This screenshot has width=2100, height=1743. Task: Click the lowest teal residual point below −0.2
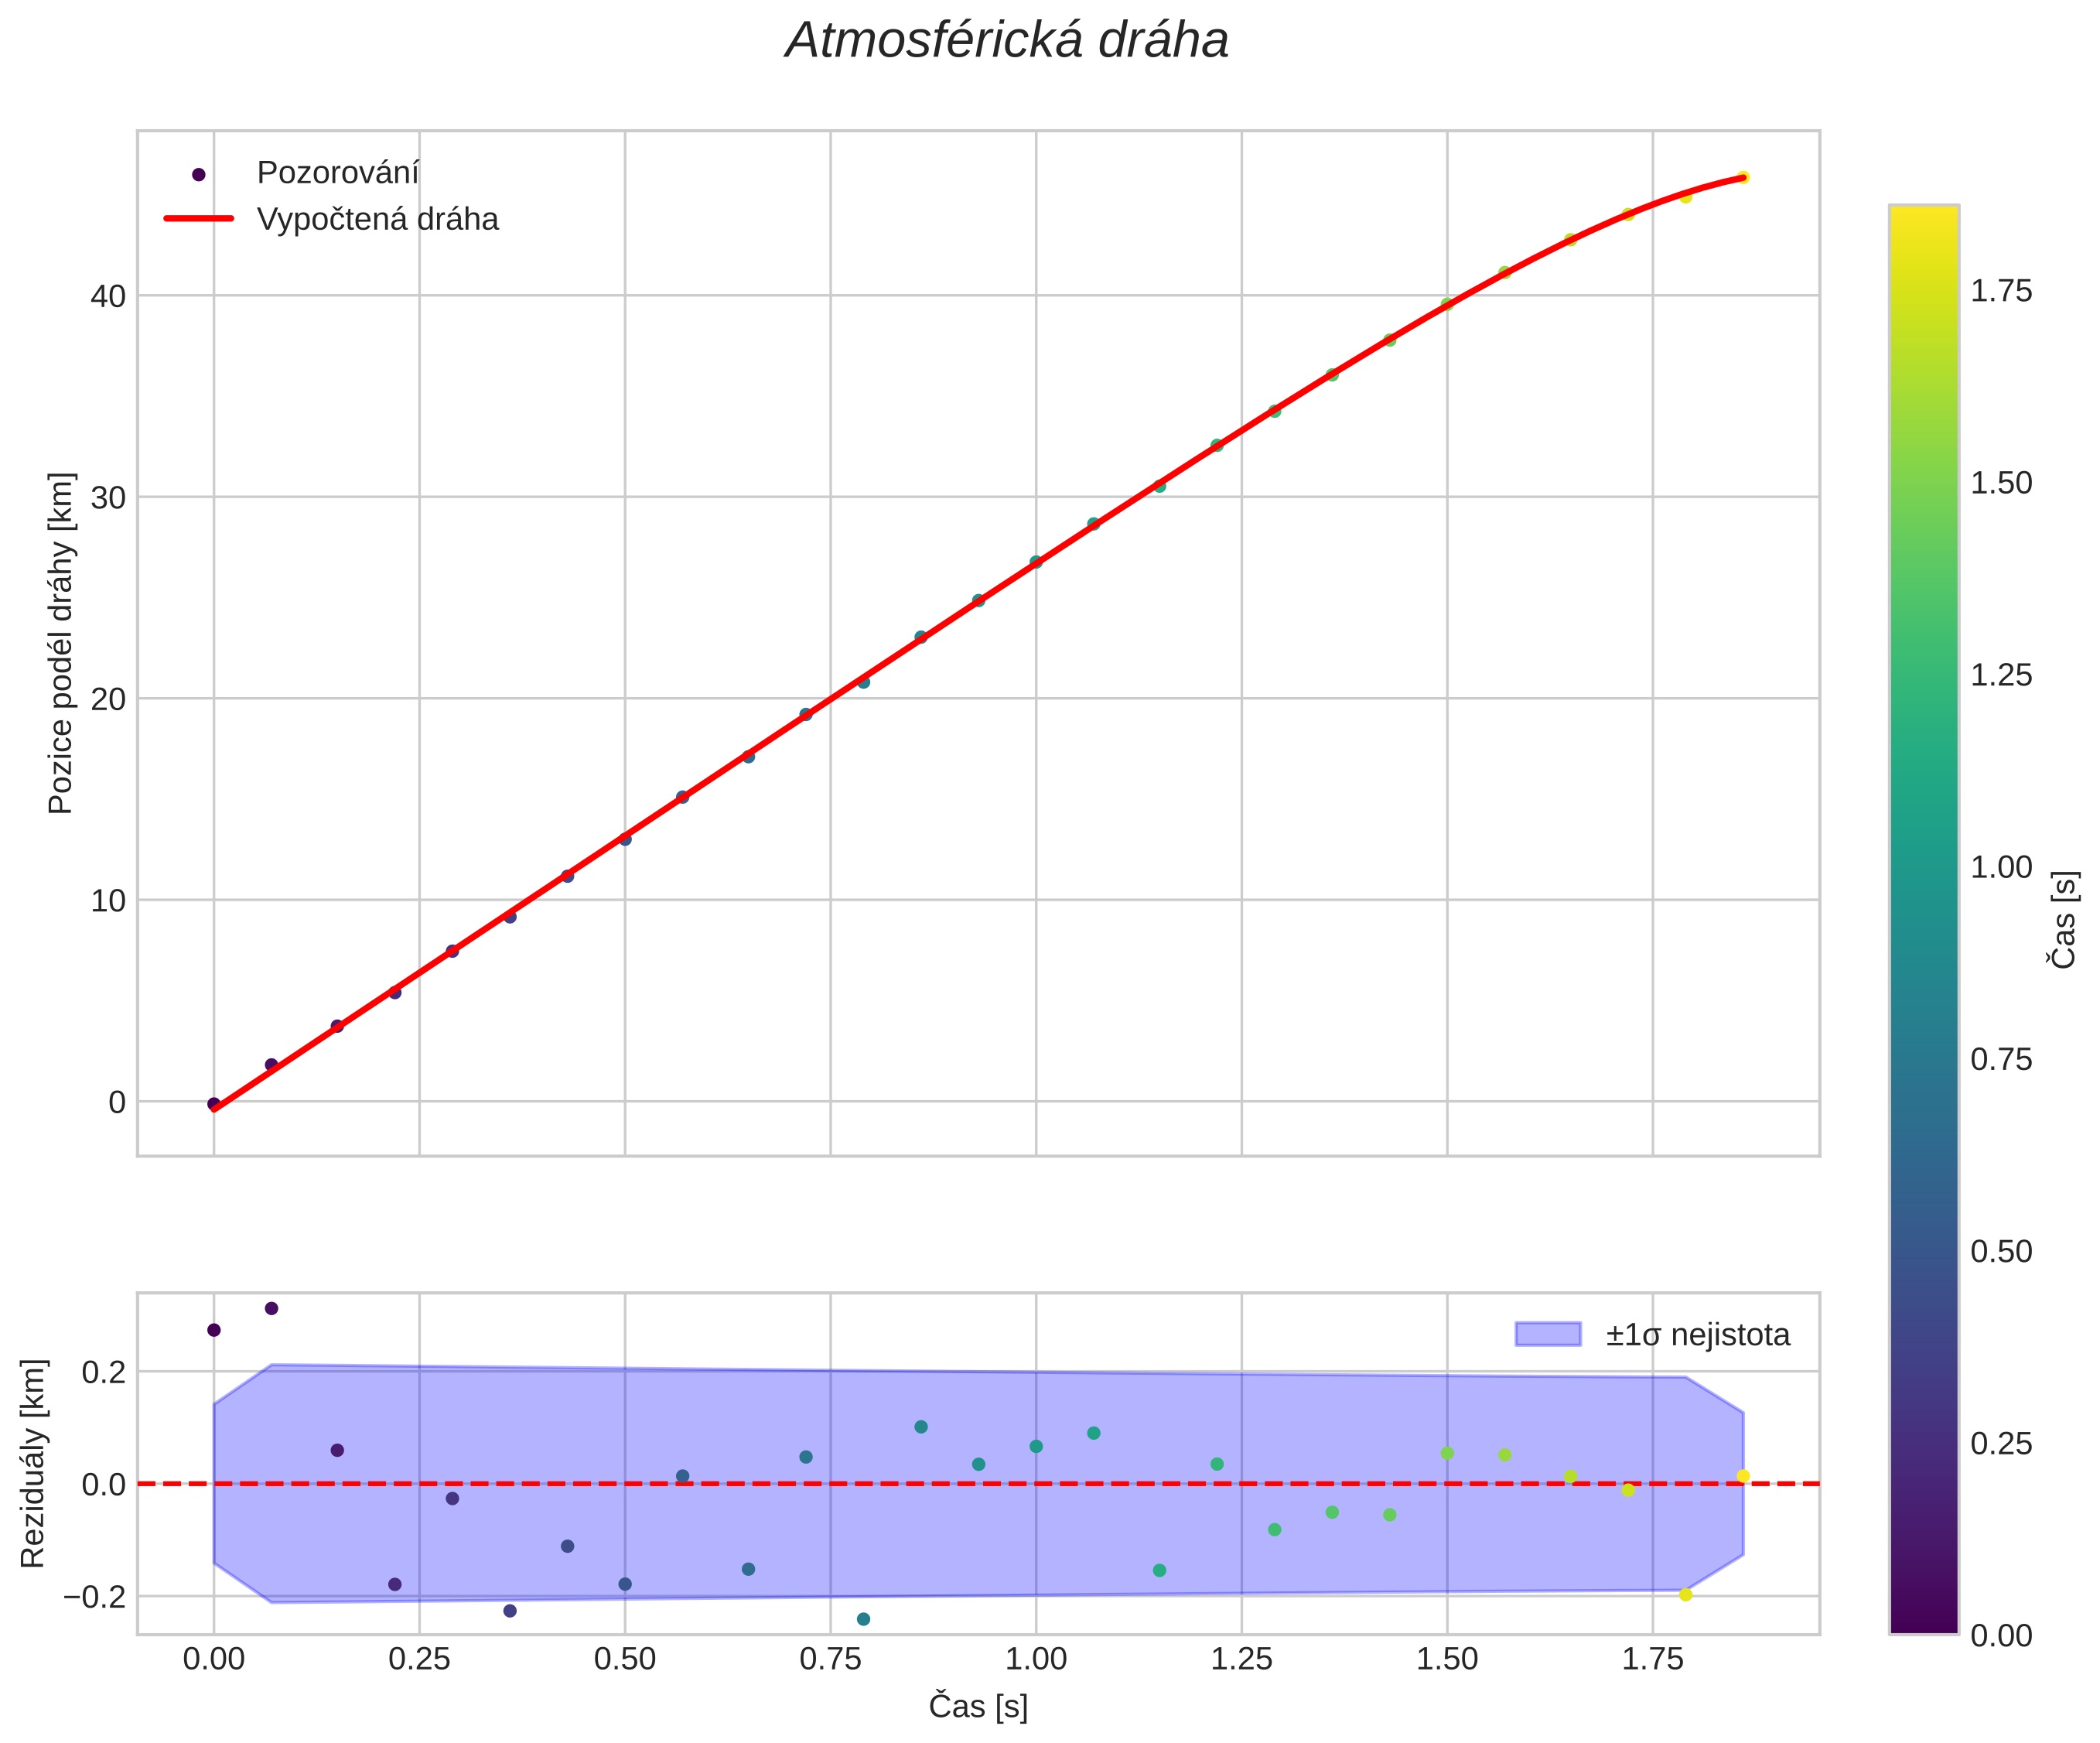coord(863,1619)
